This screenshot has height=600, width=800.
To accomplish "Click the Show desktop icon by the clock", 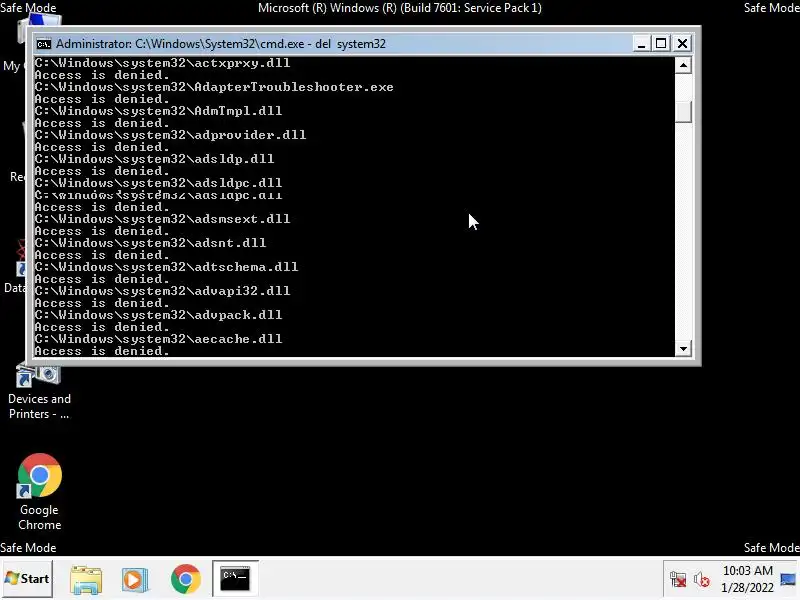I will coord(788,579).
